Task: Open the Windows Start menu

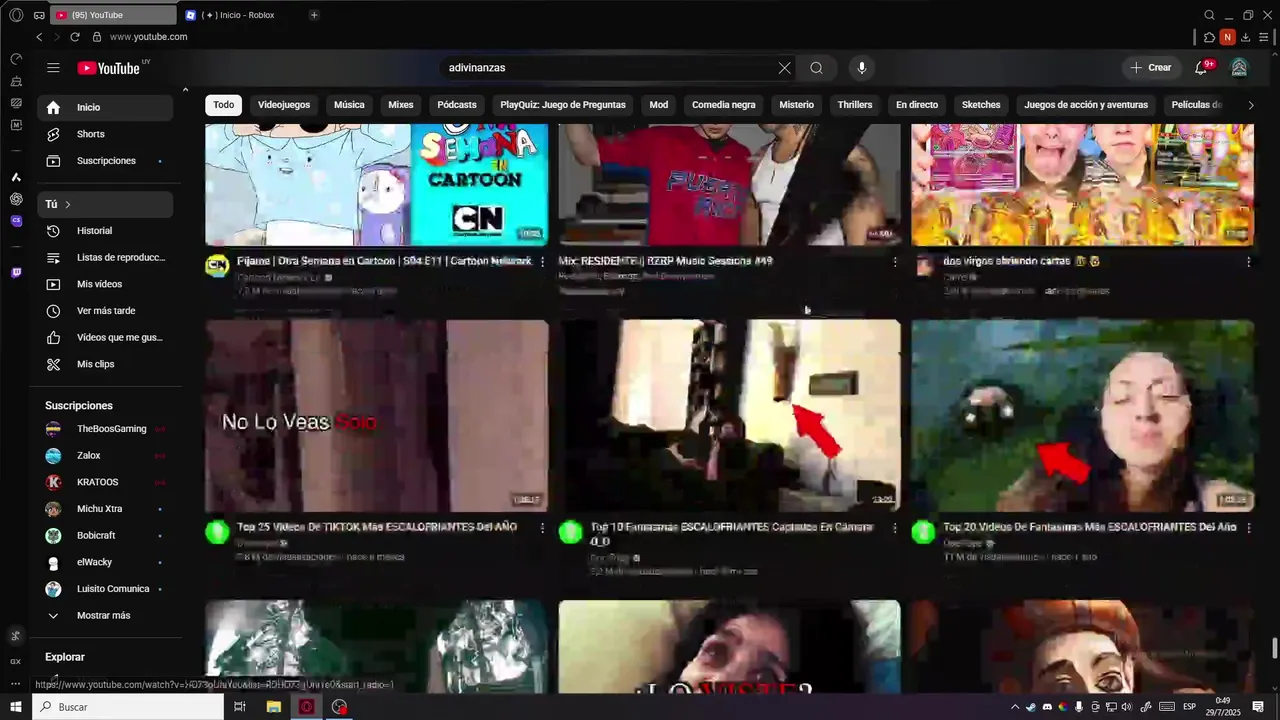Action: coord(16,707)
